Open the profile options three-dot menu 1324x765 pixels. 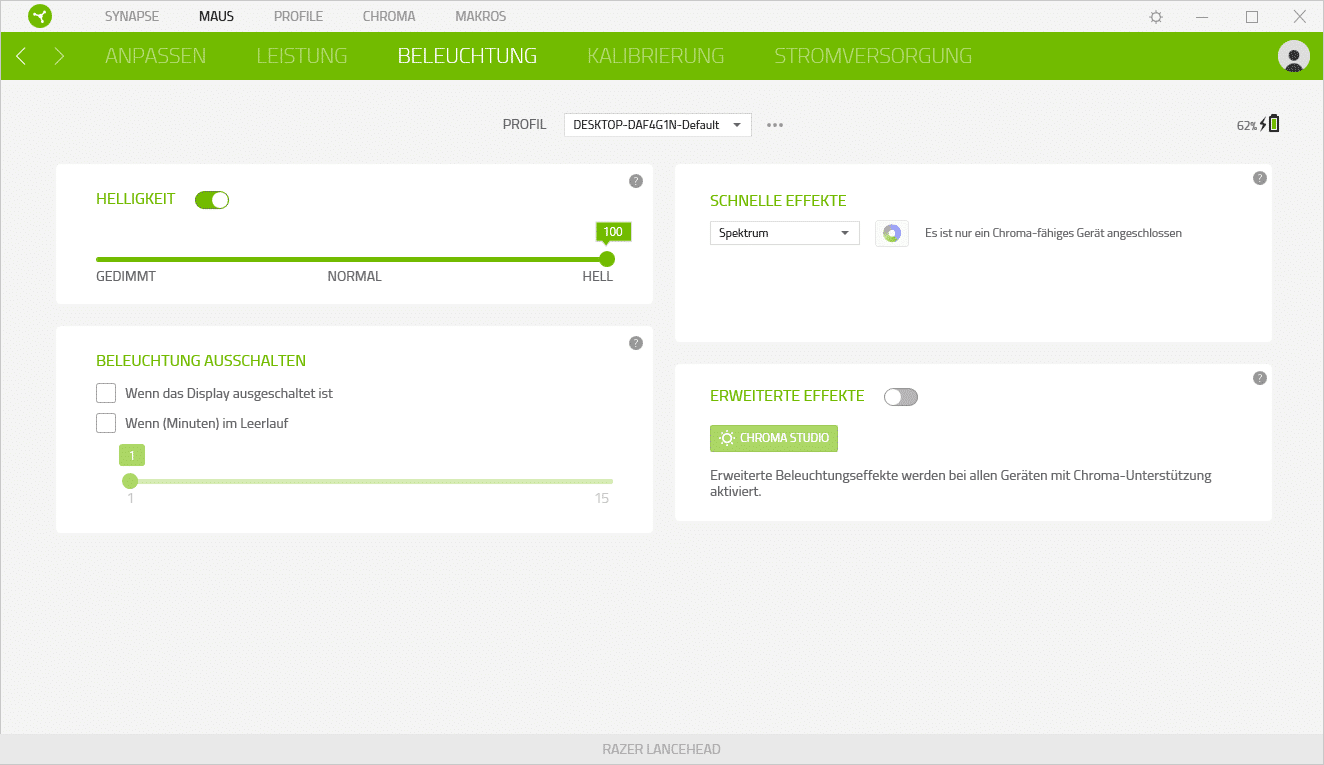point(775,125)
